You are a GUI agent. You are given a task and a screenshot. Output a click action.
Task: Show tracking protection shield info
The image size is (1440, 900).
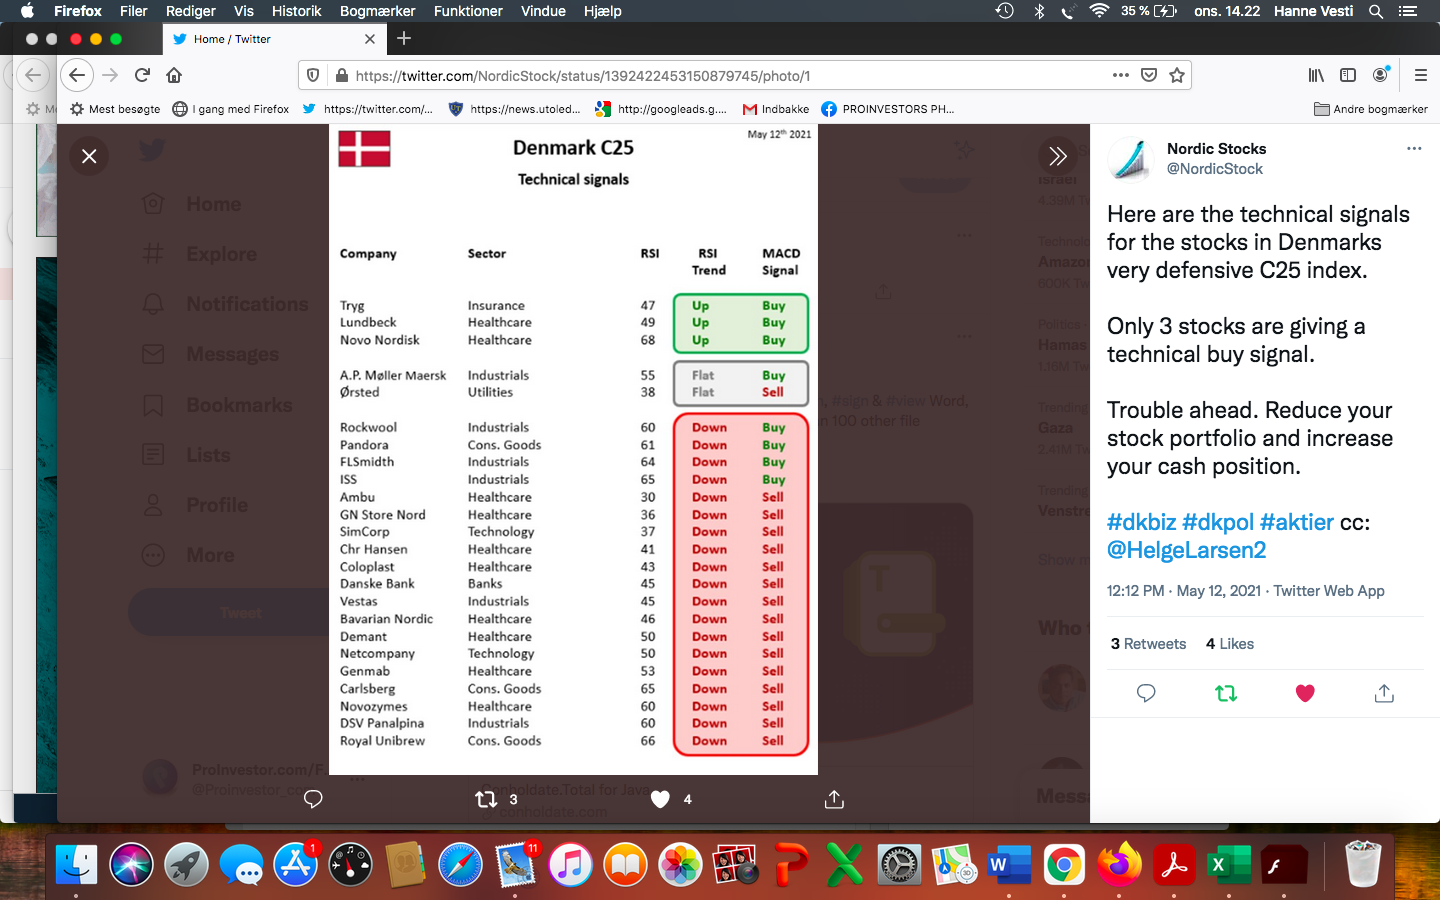[x=313, y=75]
